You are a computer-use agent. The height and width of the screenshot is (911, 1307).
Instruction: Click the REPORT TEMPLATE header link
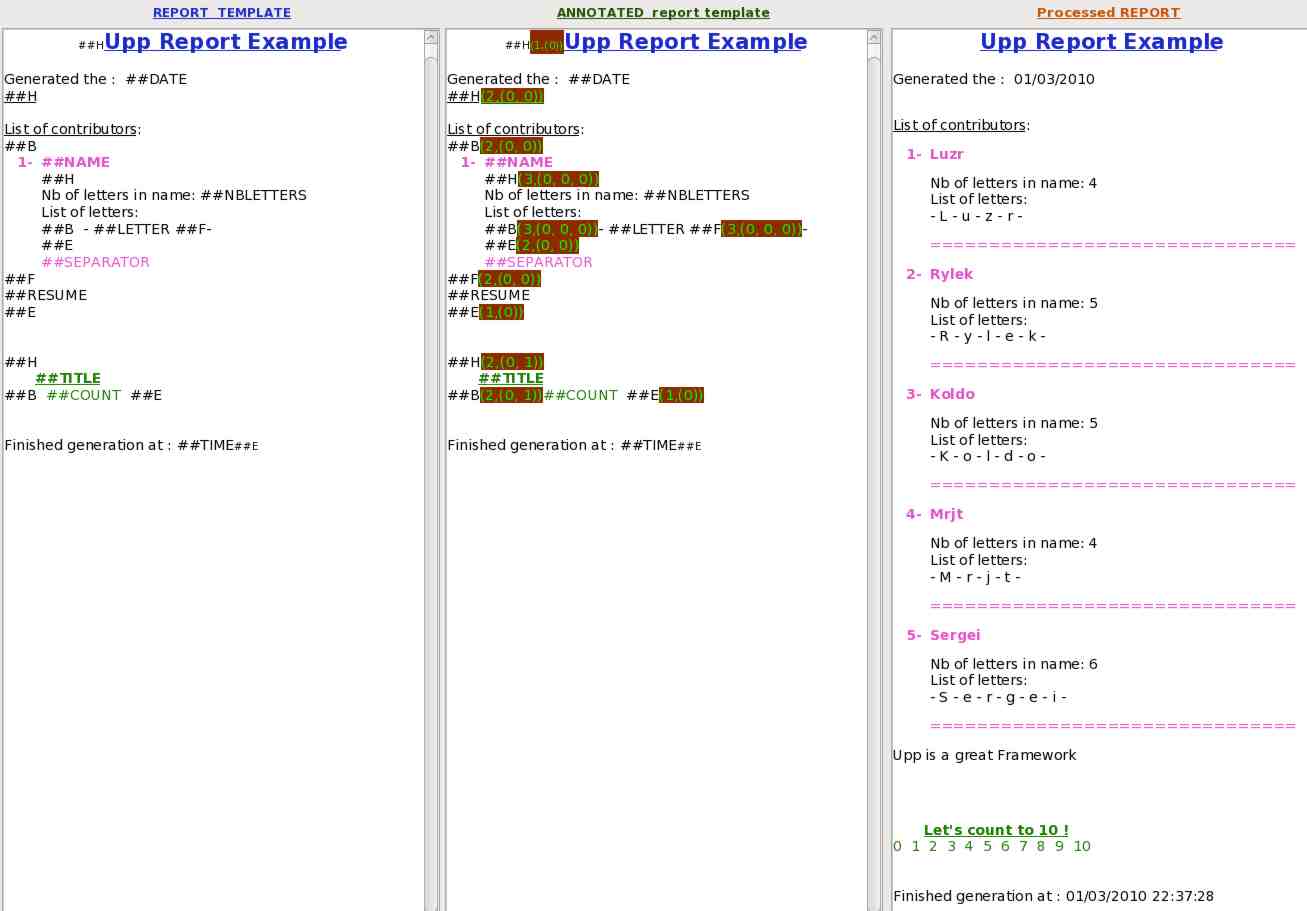coord(221,13)
